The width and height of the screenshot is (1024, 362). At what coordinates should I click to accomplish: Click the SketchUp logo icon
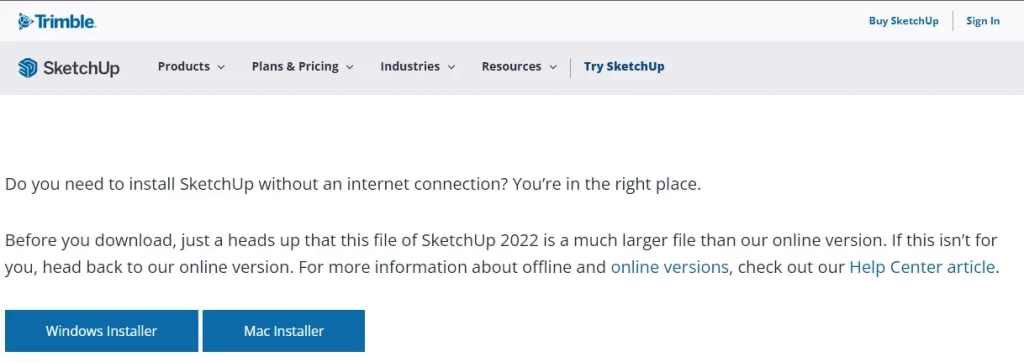click(x=27, y=67)
